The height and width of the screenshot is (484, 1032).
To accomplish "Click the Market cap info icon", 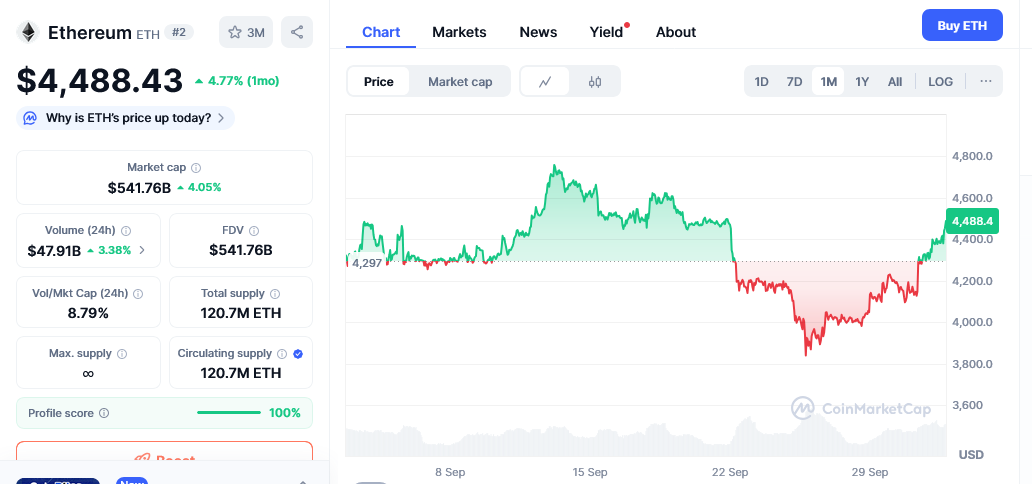I will pos(196,168).
